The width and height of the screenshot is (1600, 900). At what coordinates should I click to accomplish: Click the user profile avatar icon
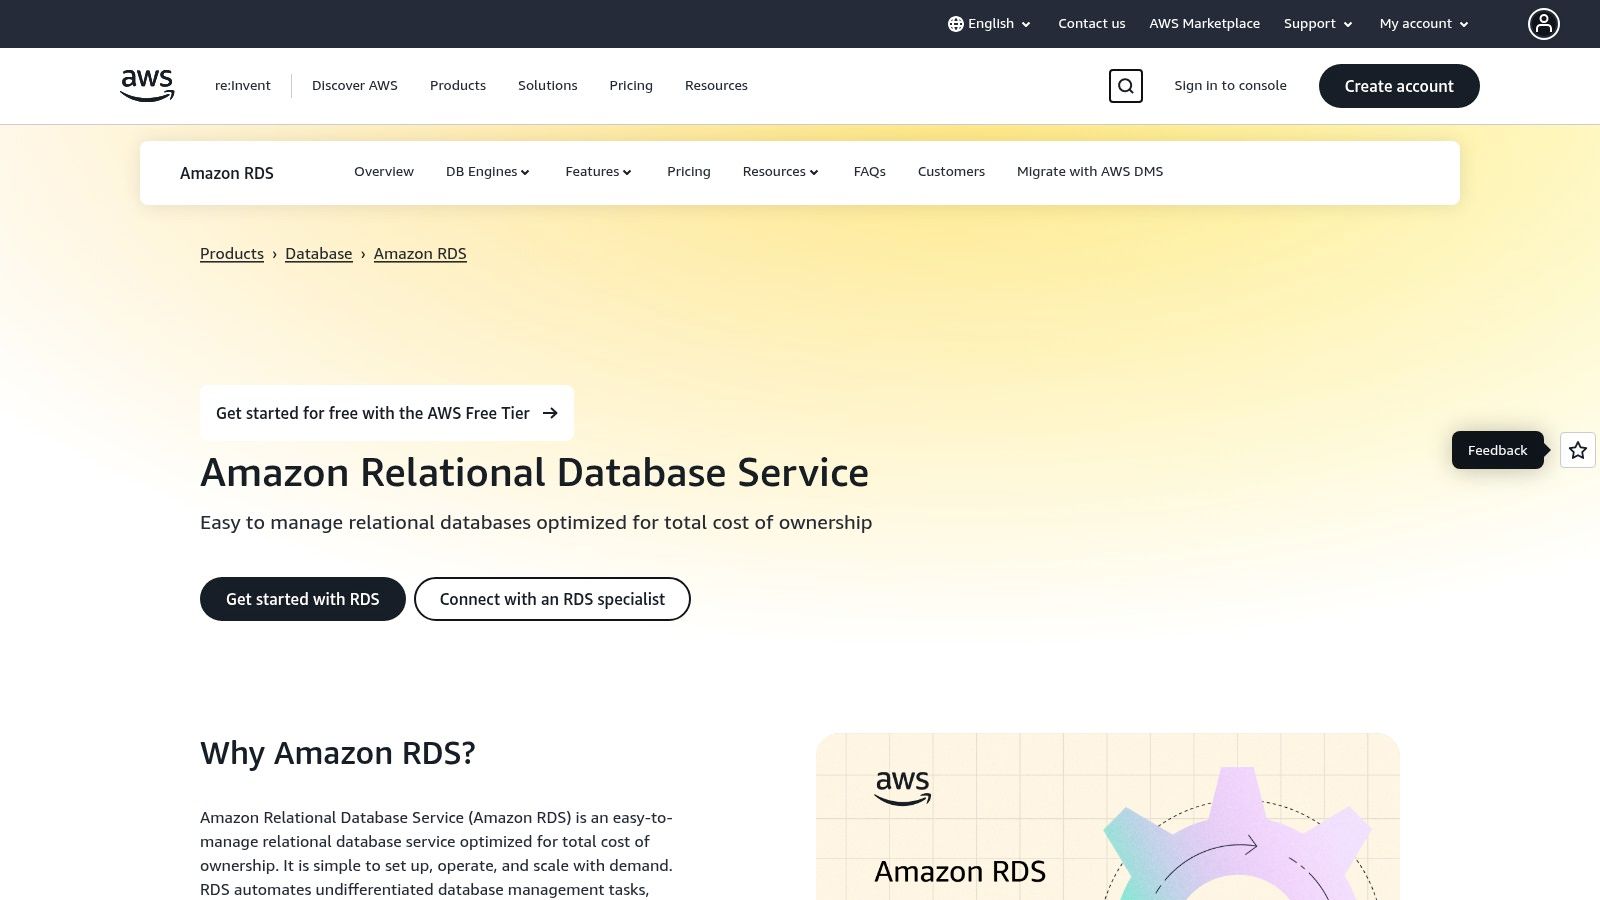click(x=1543, y=24)
